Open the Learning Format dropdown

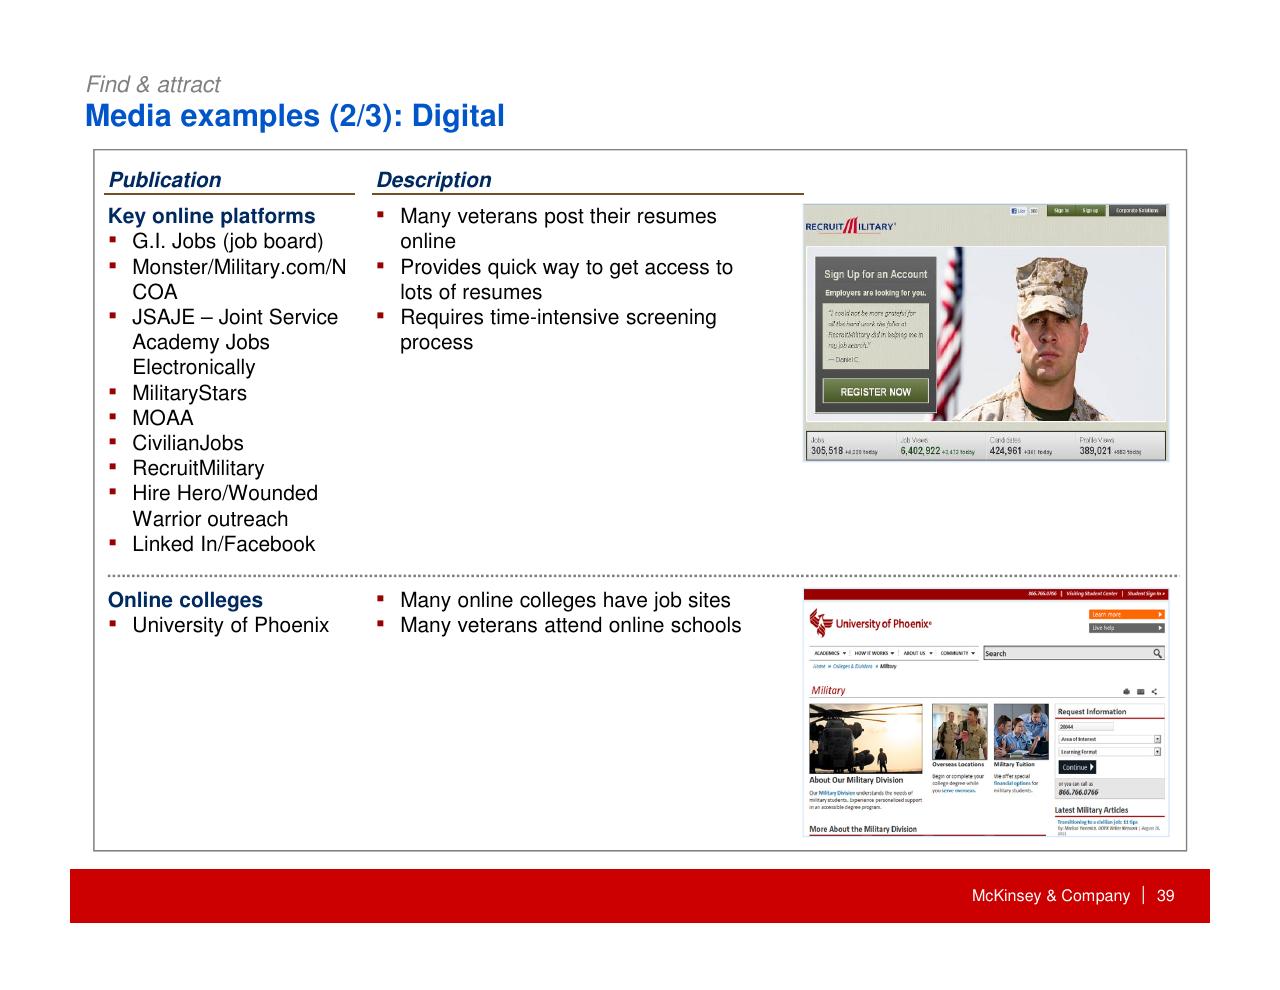1110,751
